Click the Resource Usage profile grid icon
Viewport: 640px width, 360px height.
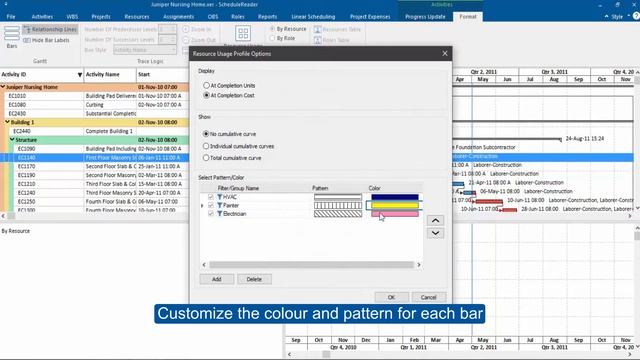point(243,33)
